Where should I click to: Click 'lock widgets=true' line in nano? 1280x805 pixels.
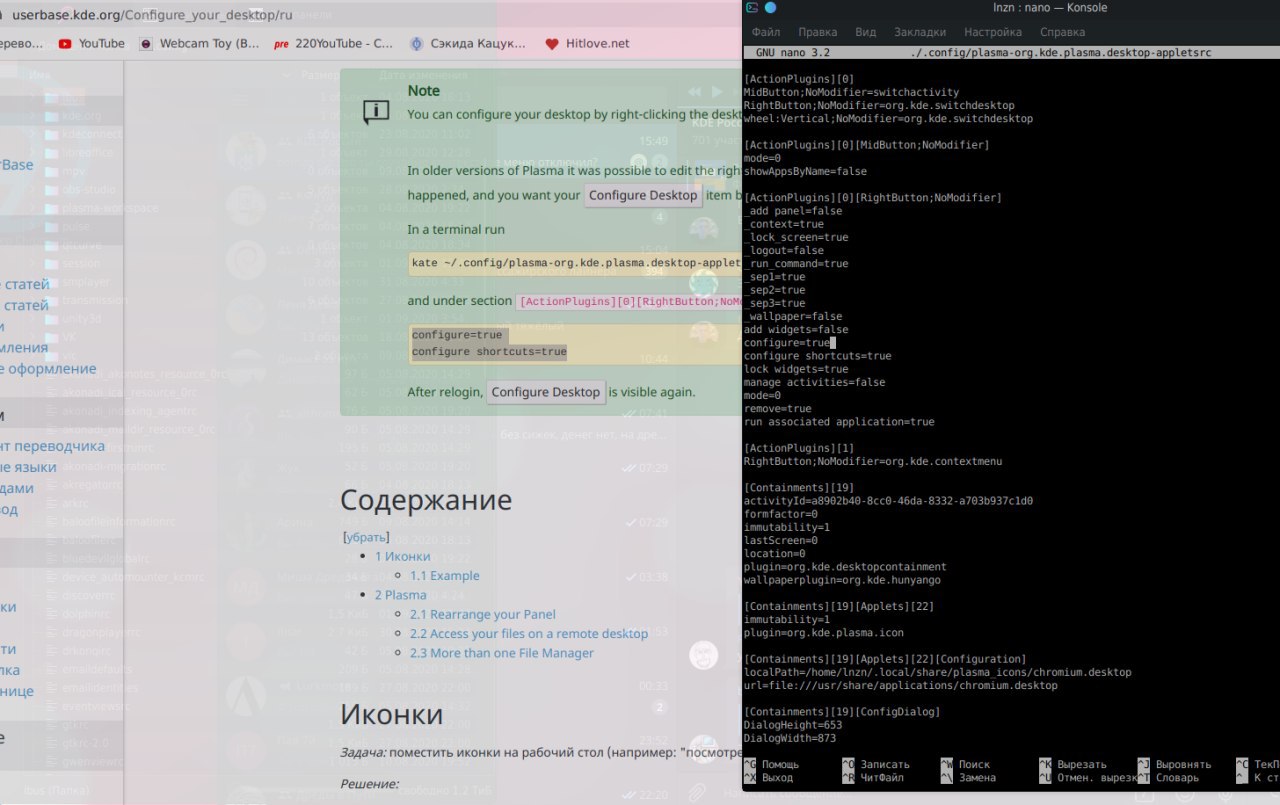click(795, 369)
